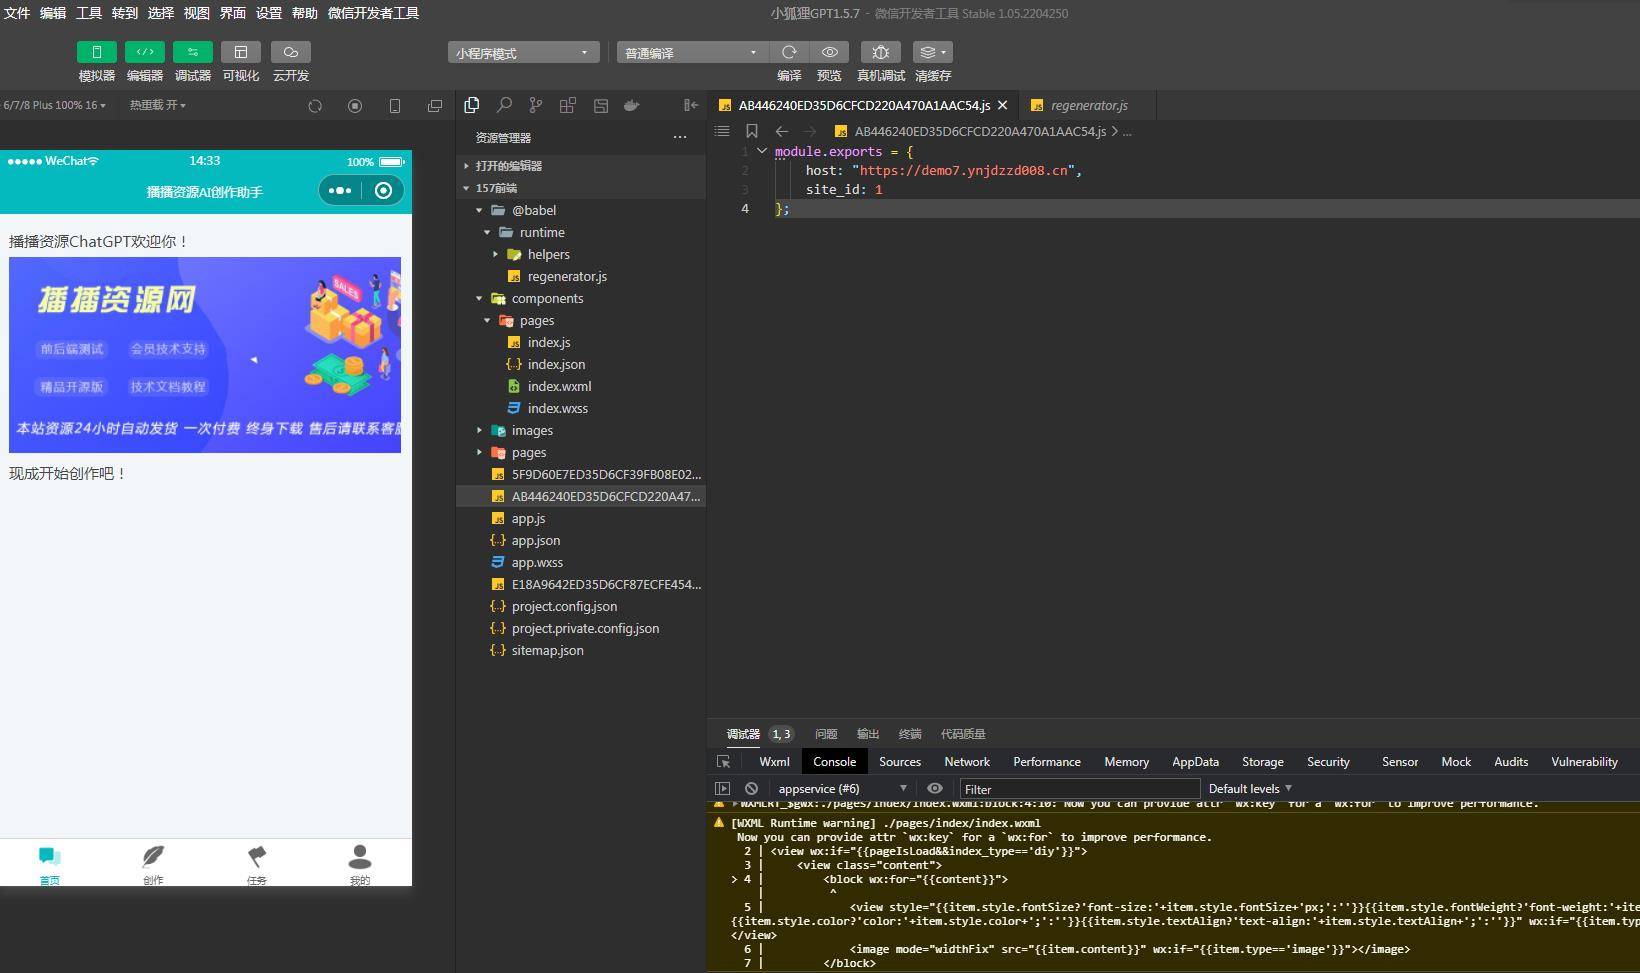Open the source control branch icon

(536, 105)
